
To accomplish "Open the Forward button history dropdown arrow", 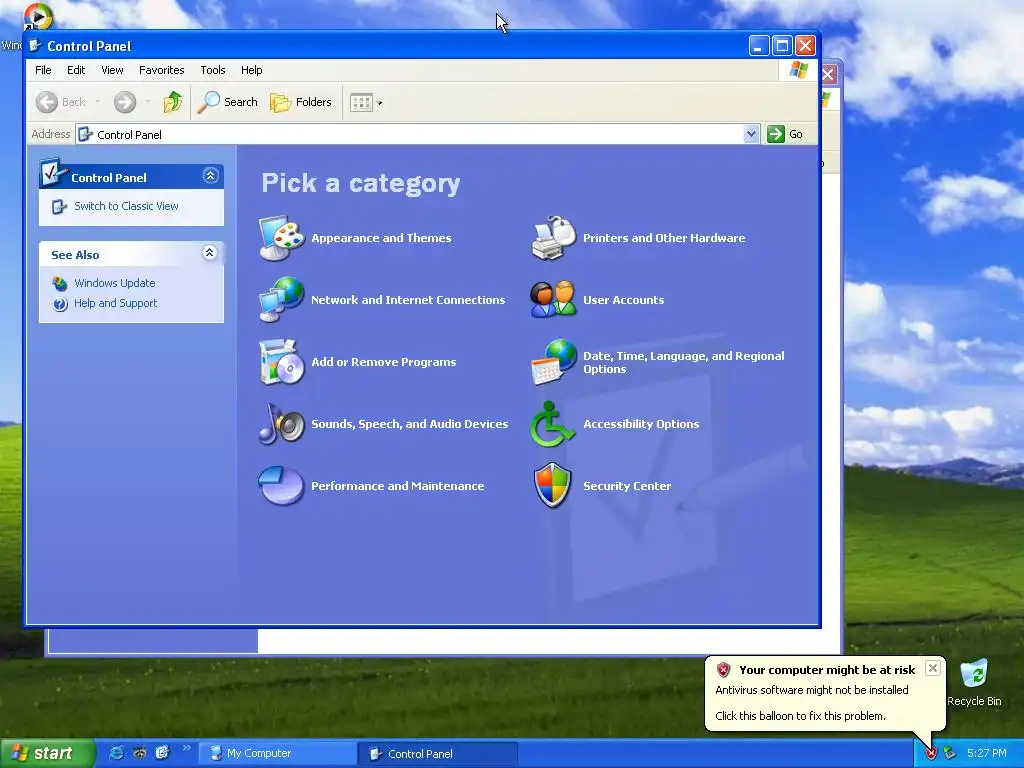I will tap(148, 102).
